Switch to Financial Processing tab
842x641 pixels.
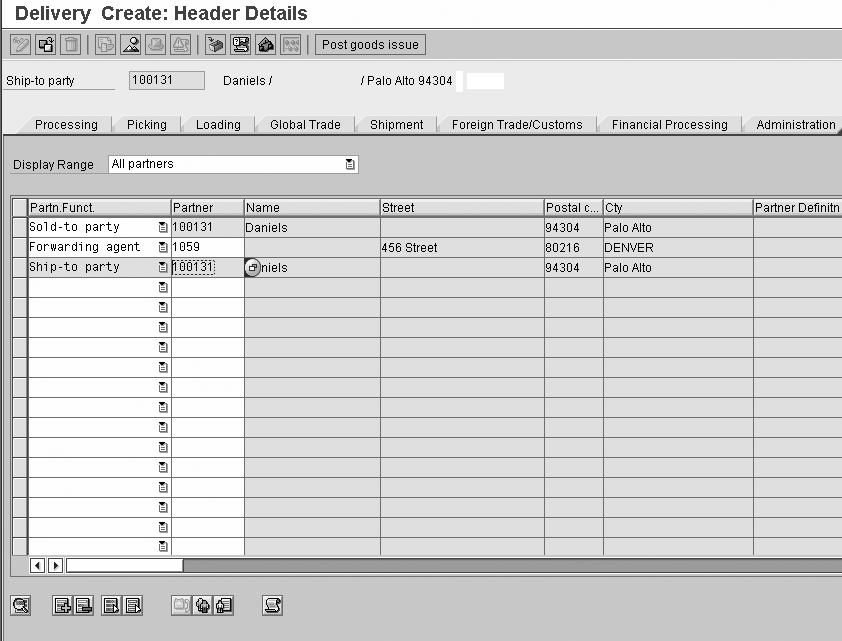(670, 125)
